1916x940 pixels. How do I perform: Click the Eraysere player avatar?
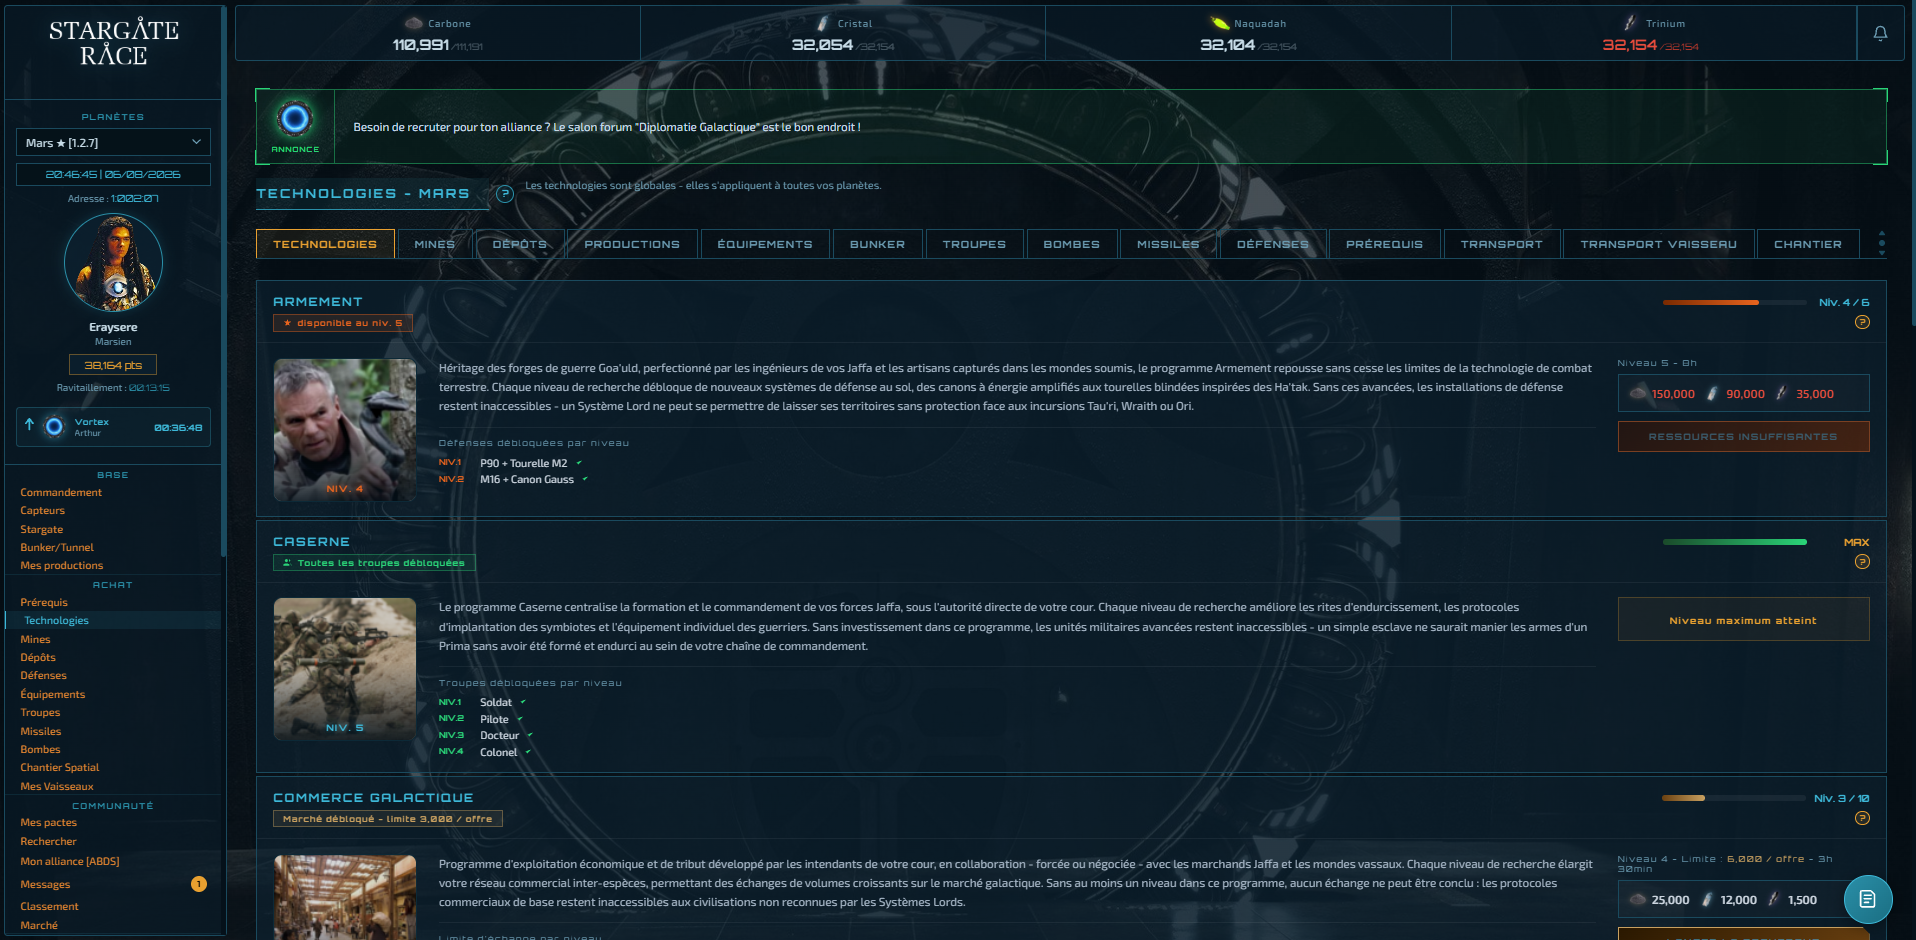(113, 263)
